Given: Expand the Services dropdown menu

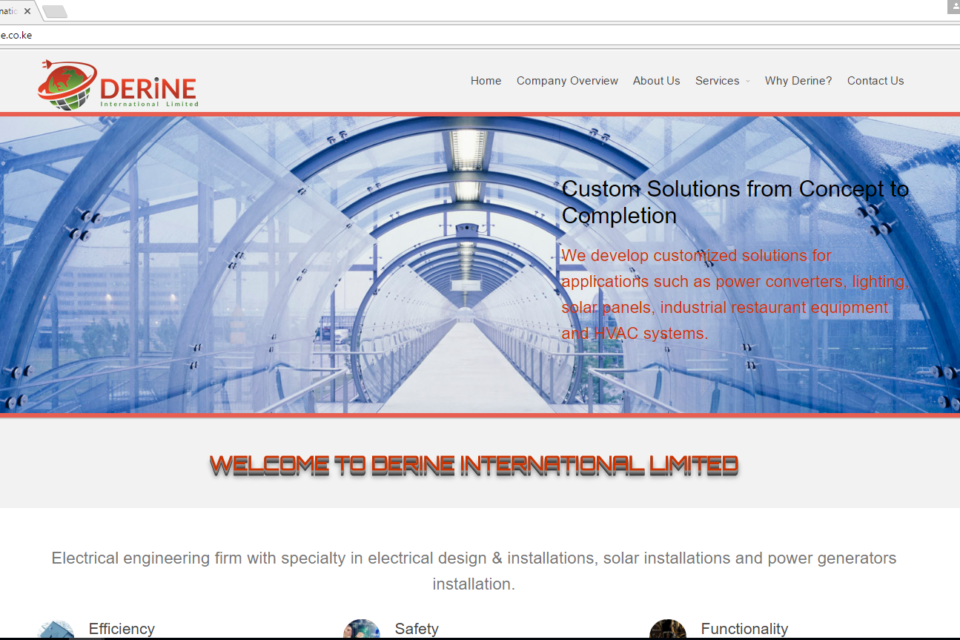Looking at the screenshot, I should tap(718, 81).
